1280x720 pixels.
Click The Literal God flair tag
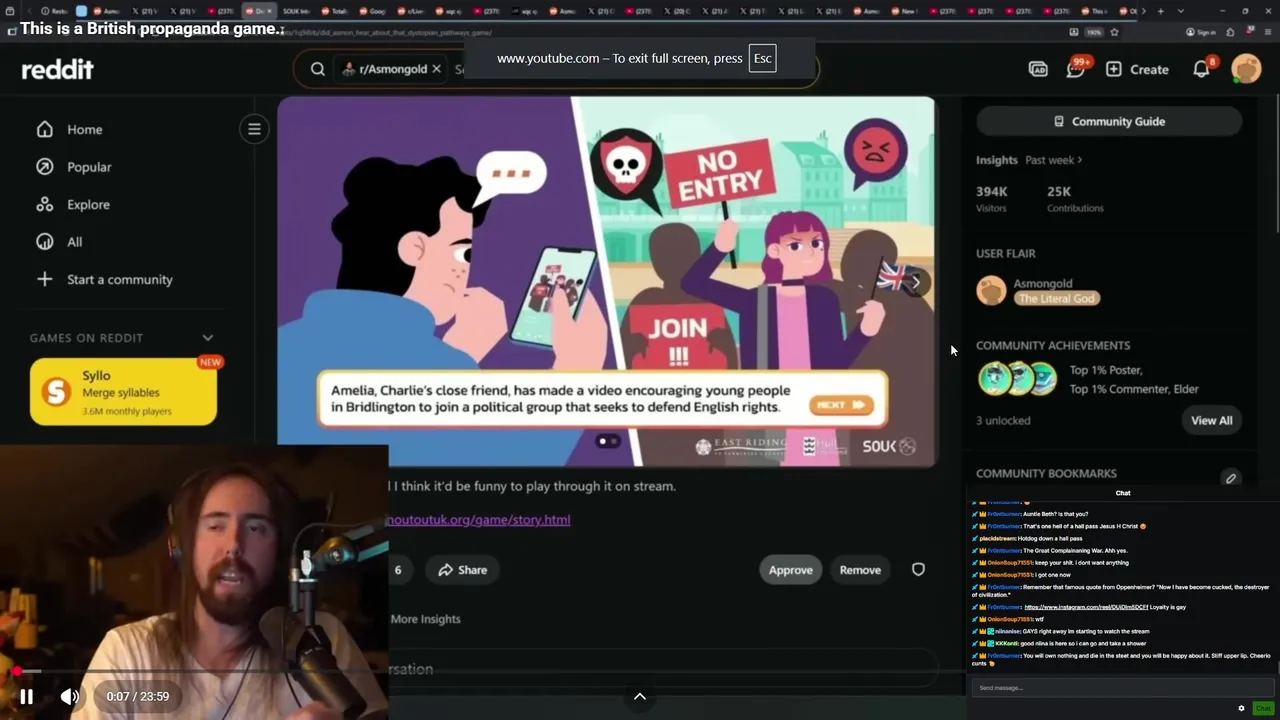point(1057,298)
